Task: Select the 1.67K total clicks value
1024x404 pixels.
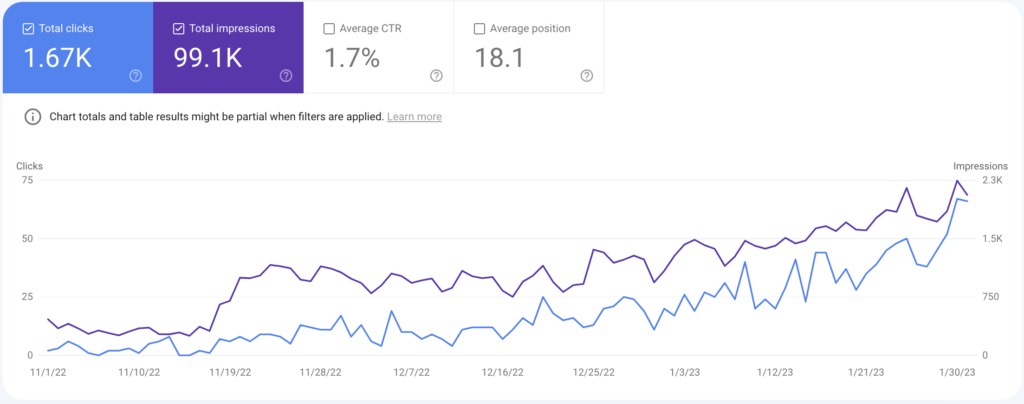Action: (57, 58)
